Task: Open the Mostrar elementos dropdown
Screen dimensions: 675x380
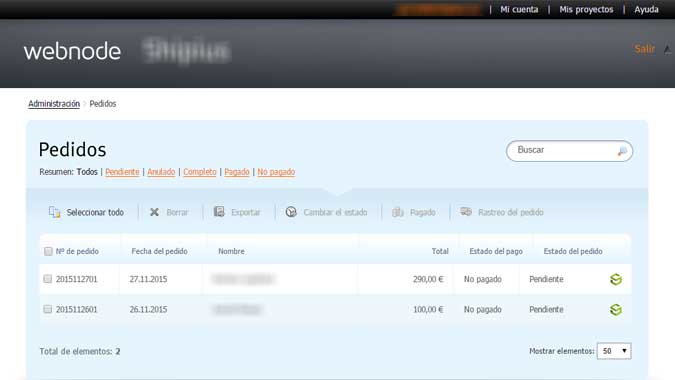Action: (614, 351)
